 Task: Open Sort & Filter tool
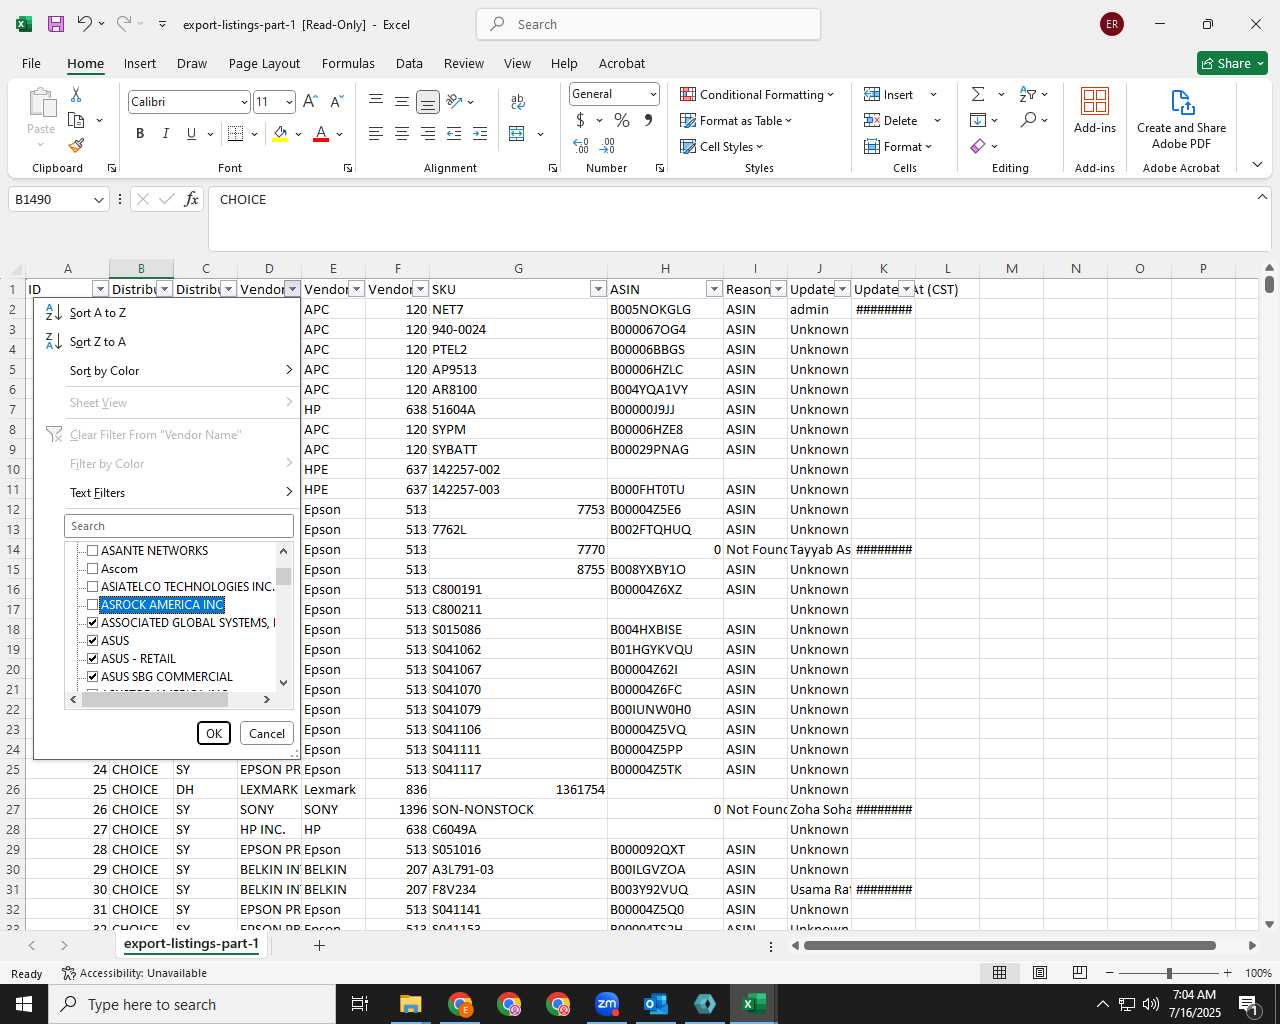pos(1028,94)
